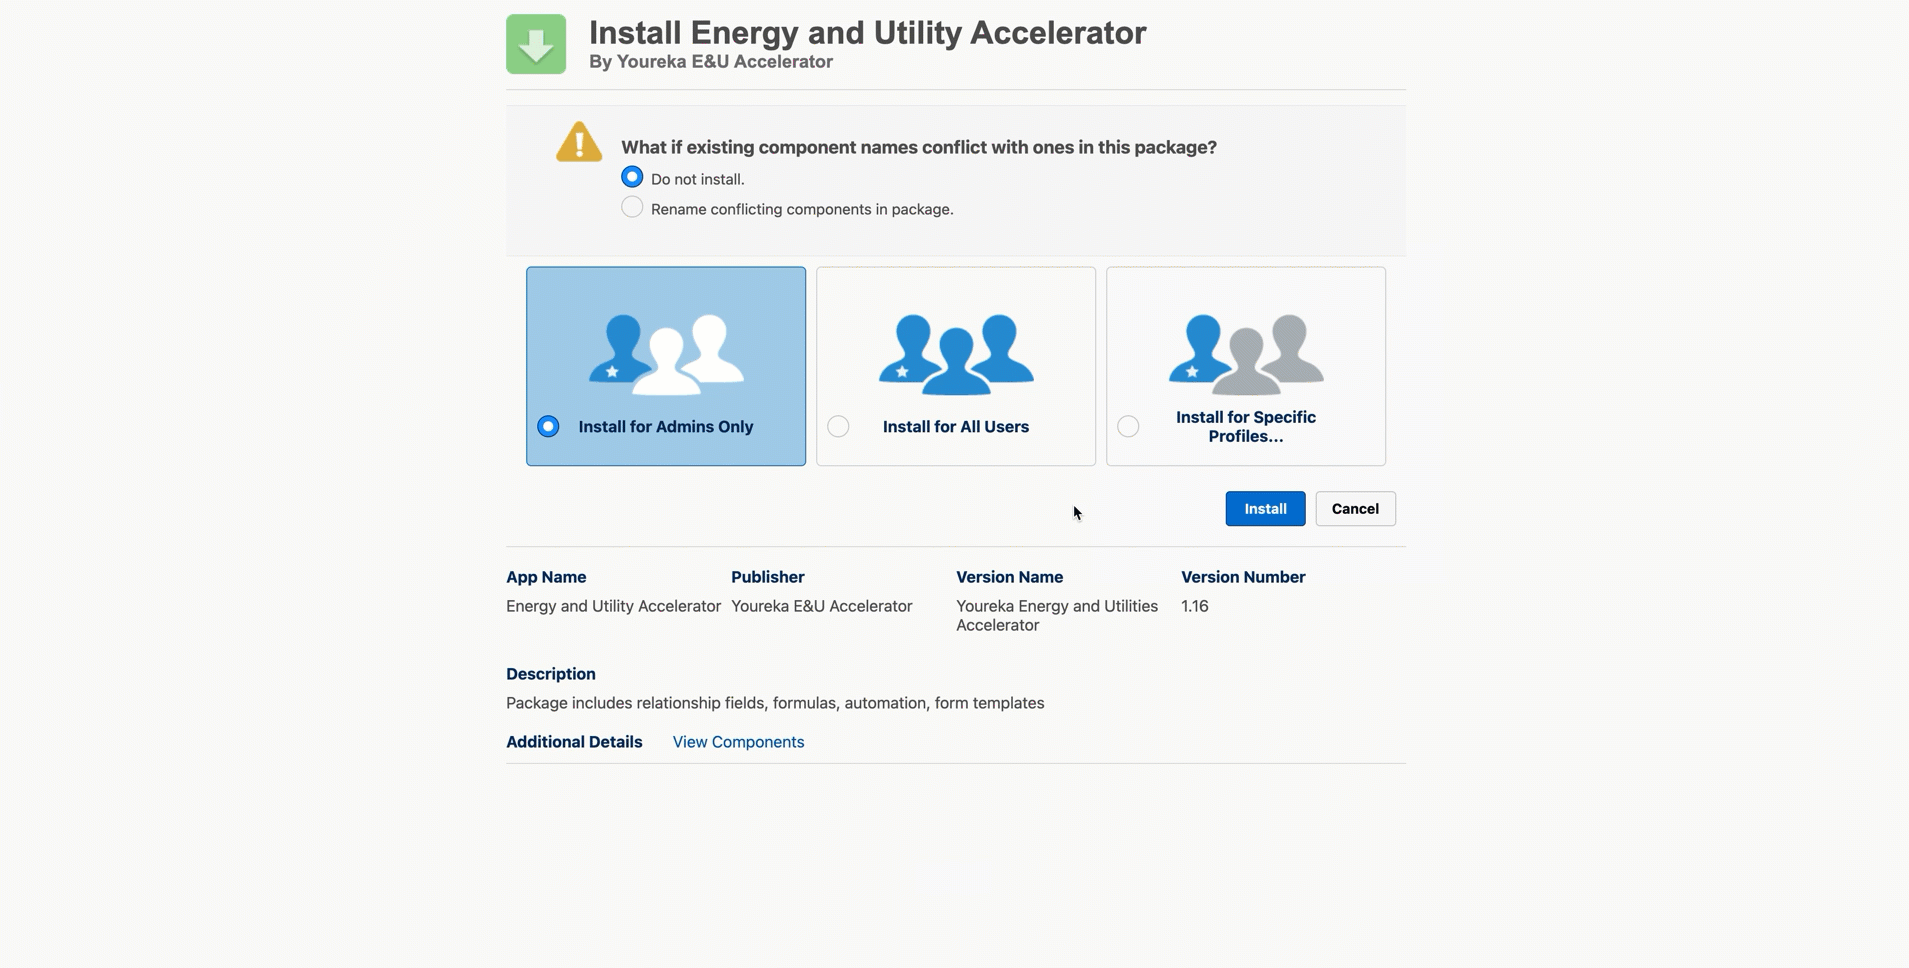This screenshot has height=968, width=1909.
Task: Click the Specific Profiles people illustration
Action: (x=1246, y=354)
